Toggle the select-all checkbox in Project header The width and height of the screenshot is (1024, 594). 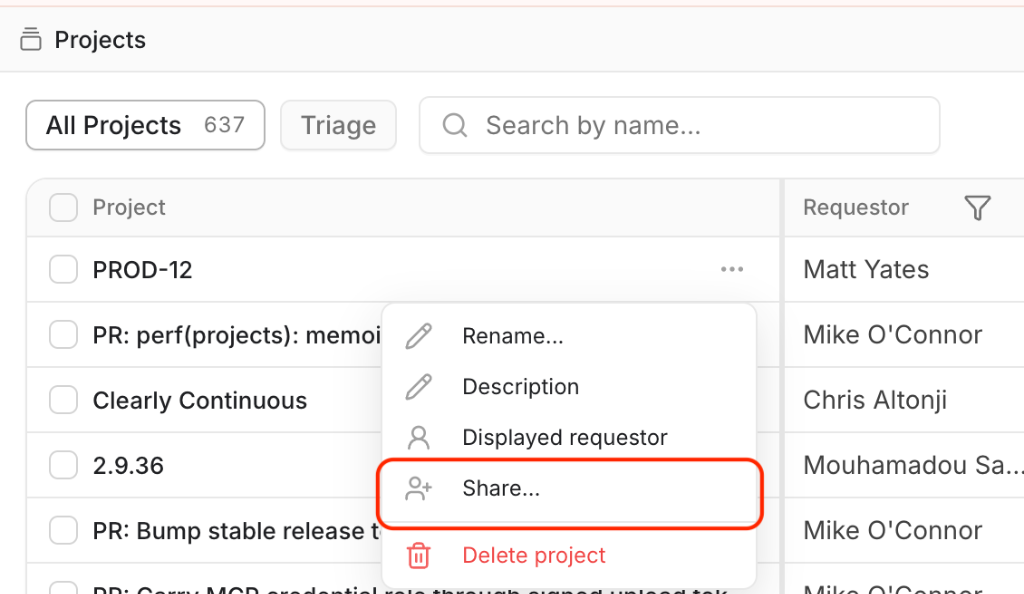pos(63,208)
